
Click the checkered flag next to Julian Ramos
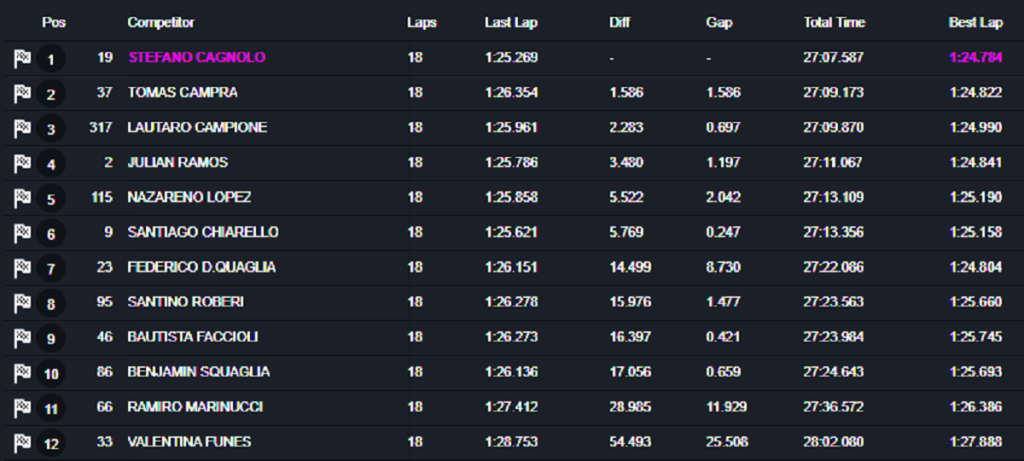coord(22,164)
